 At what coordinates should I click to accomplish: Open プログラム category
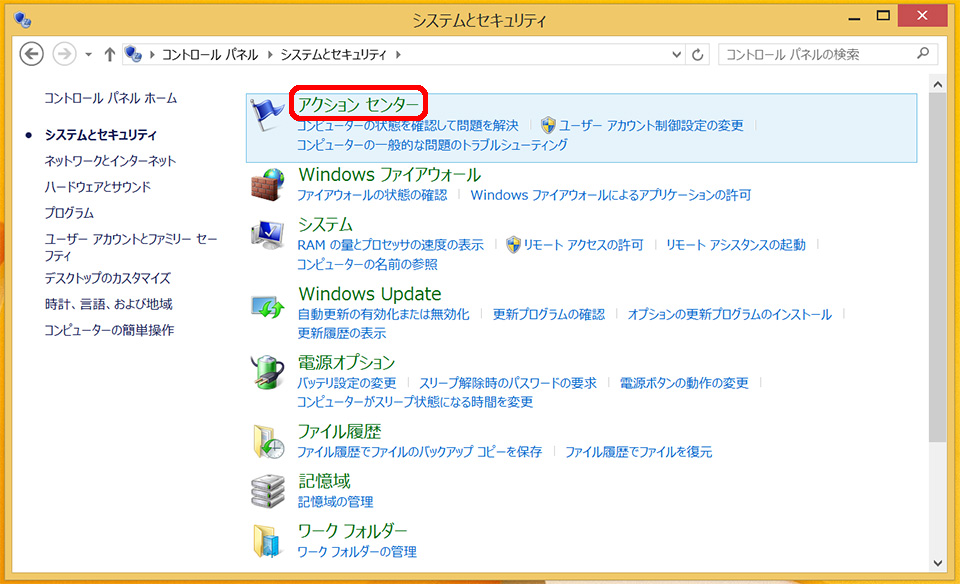pyautogui.click(x=69, y=213)
